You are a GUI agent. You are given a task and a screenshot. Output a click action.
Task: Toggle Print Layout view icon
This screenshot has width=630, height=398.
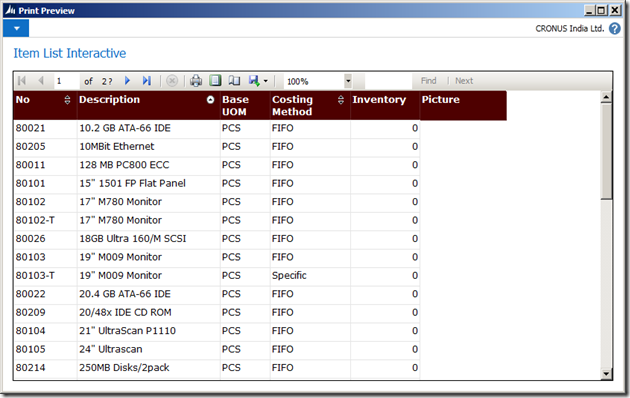215,81
